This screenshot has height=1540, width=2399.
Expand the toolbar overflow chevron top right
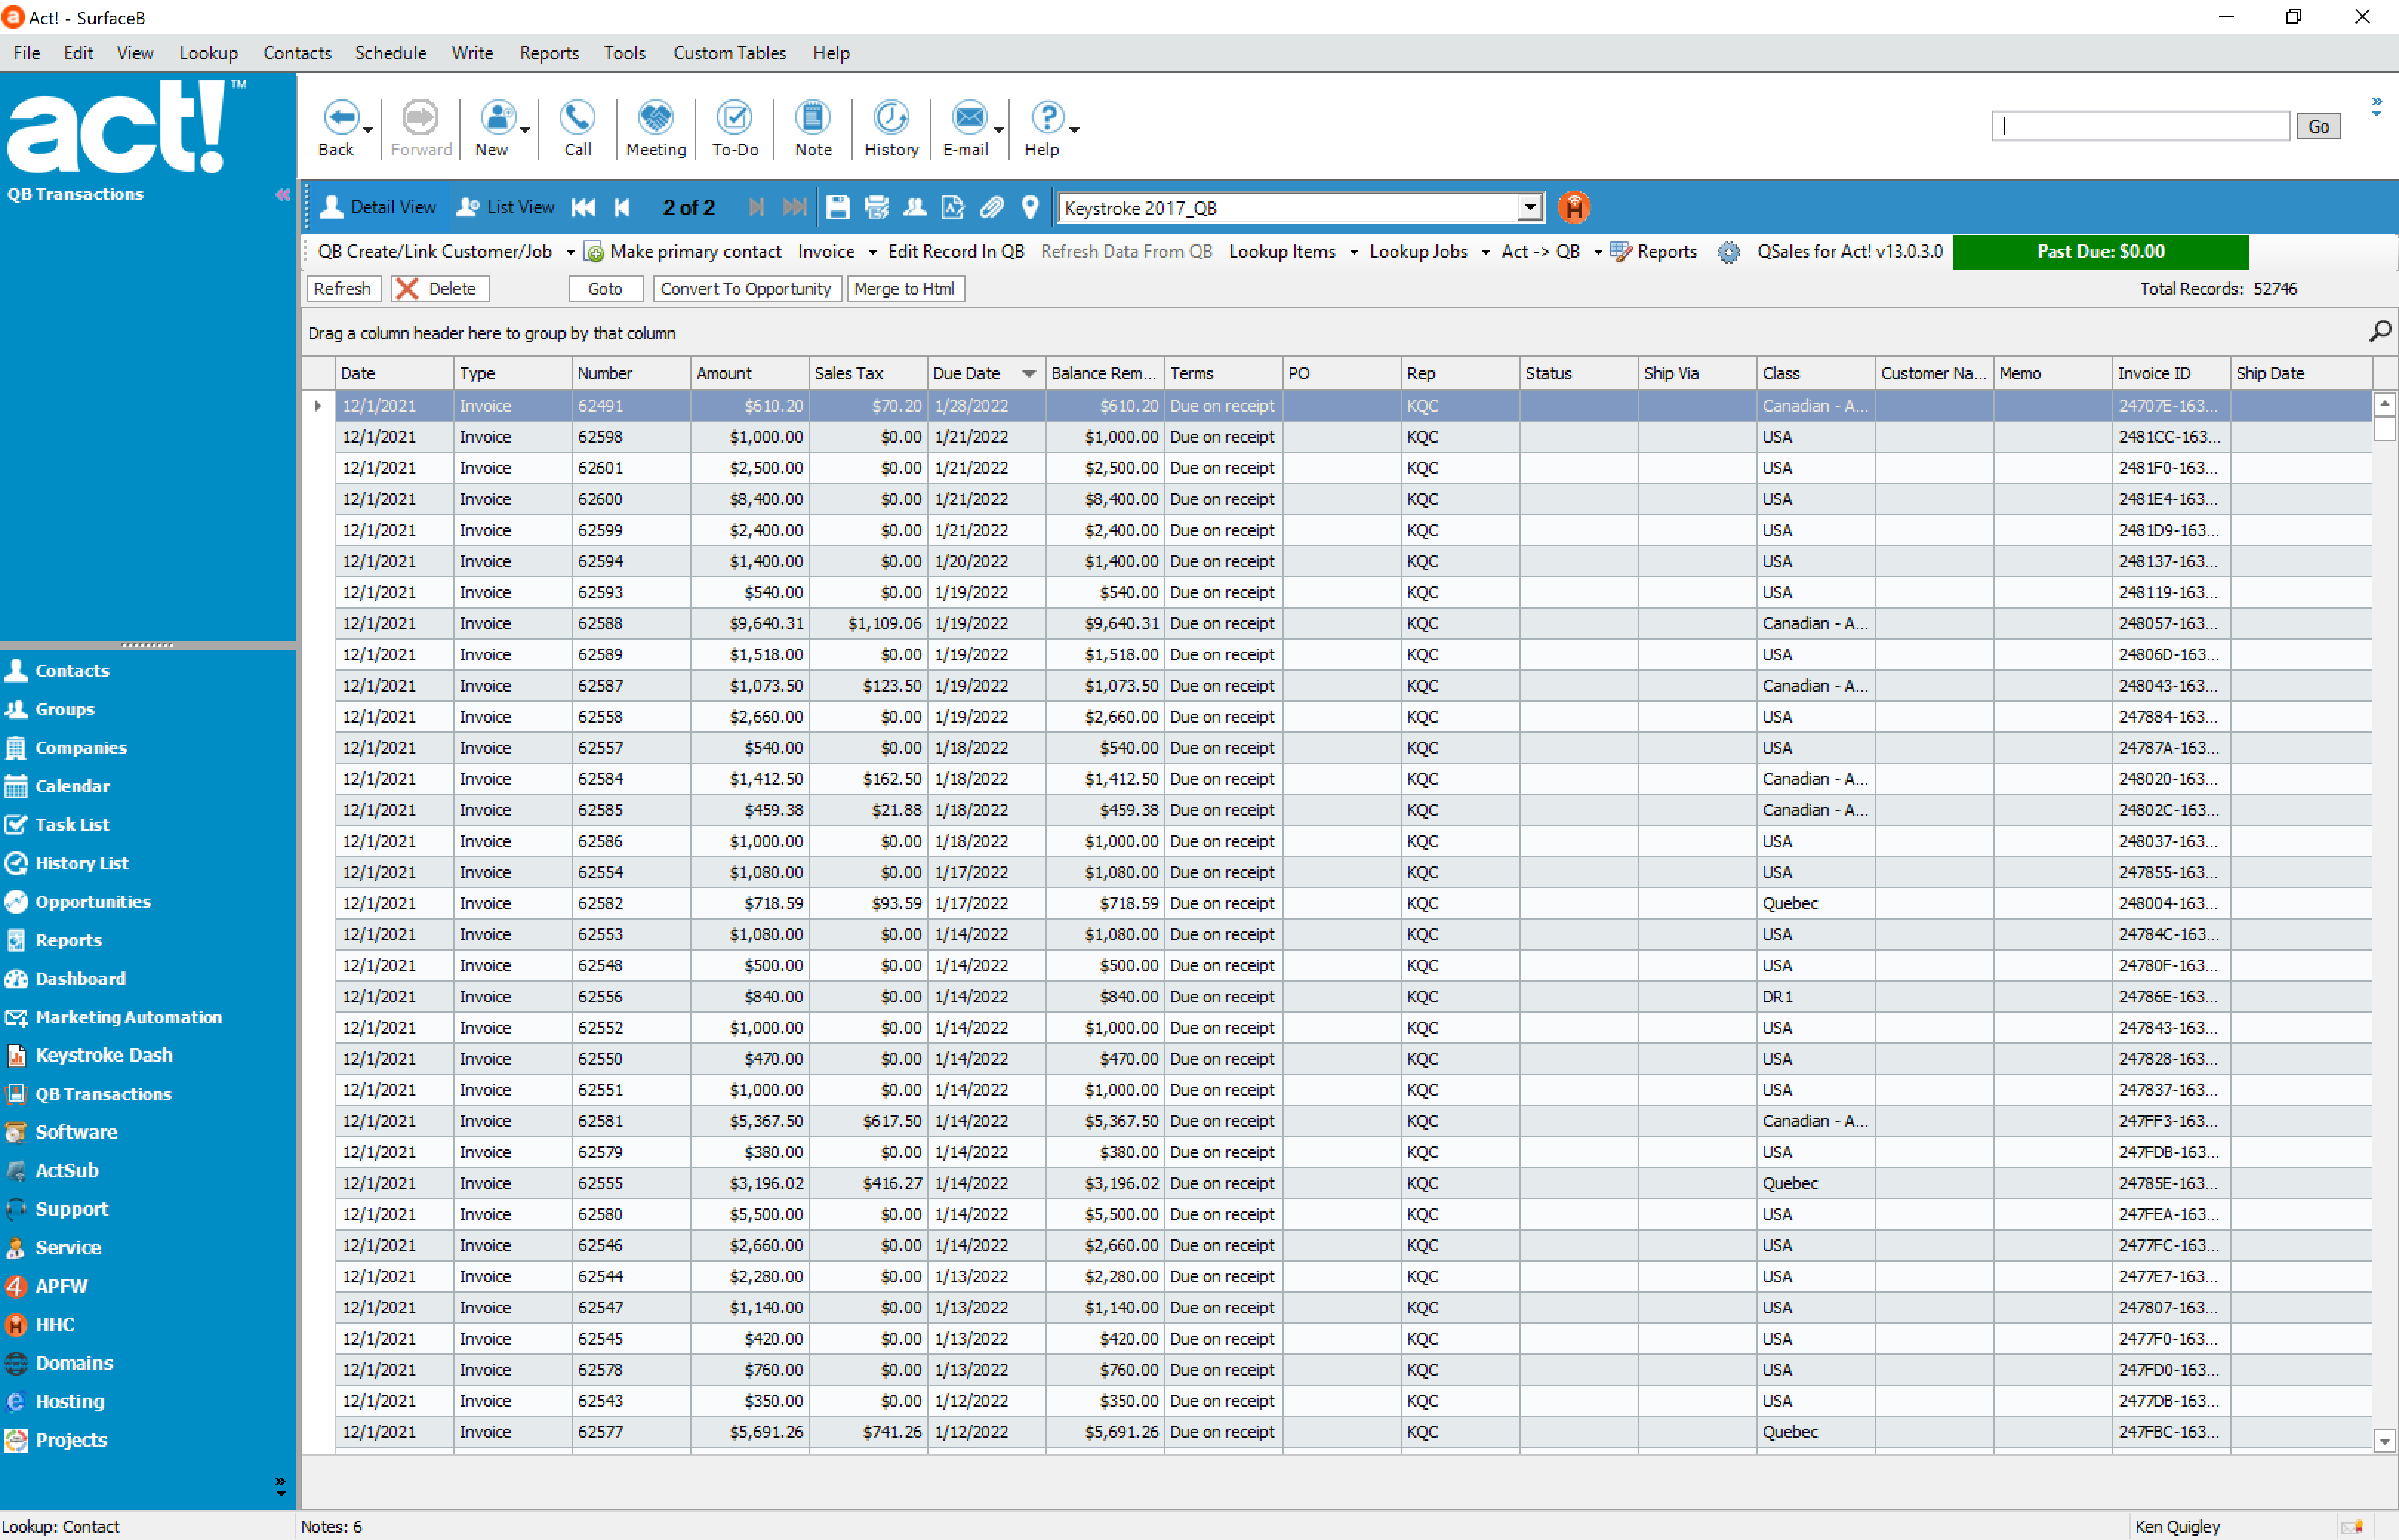tap(2377, 106)
